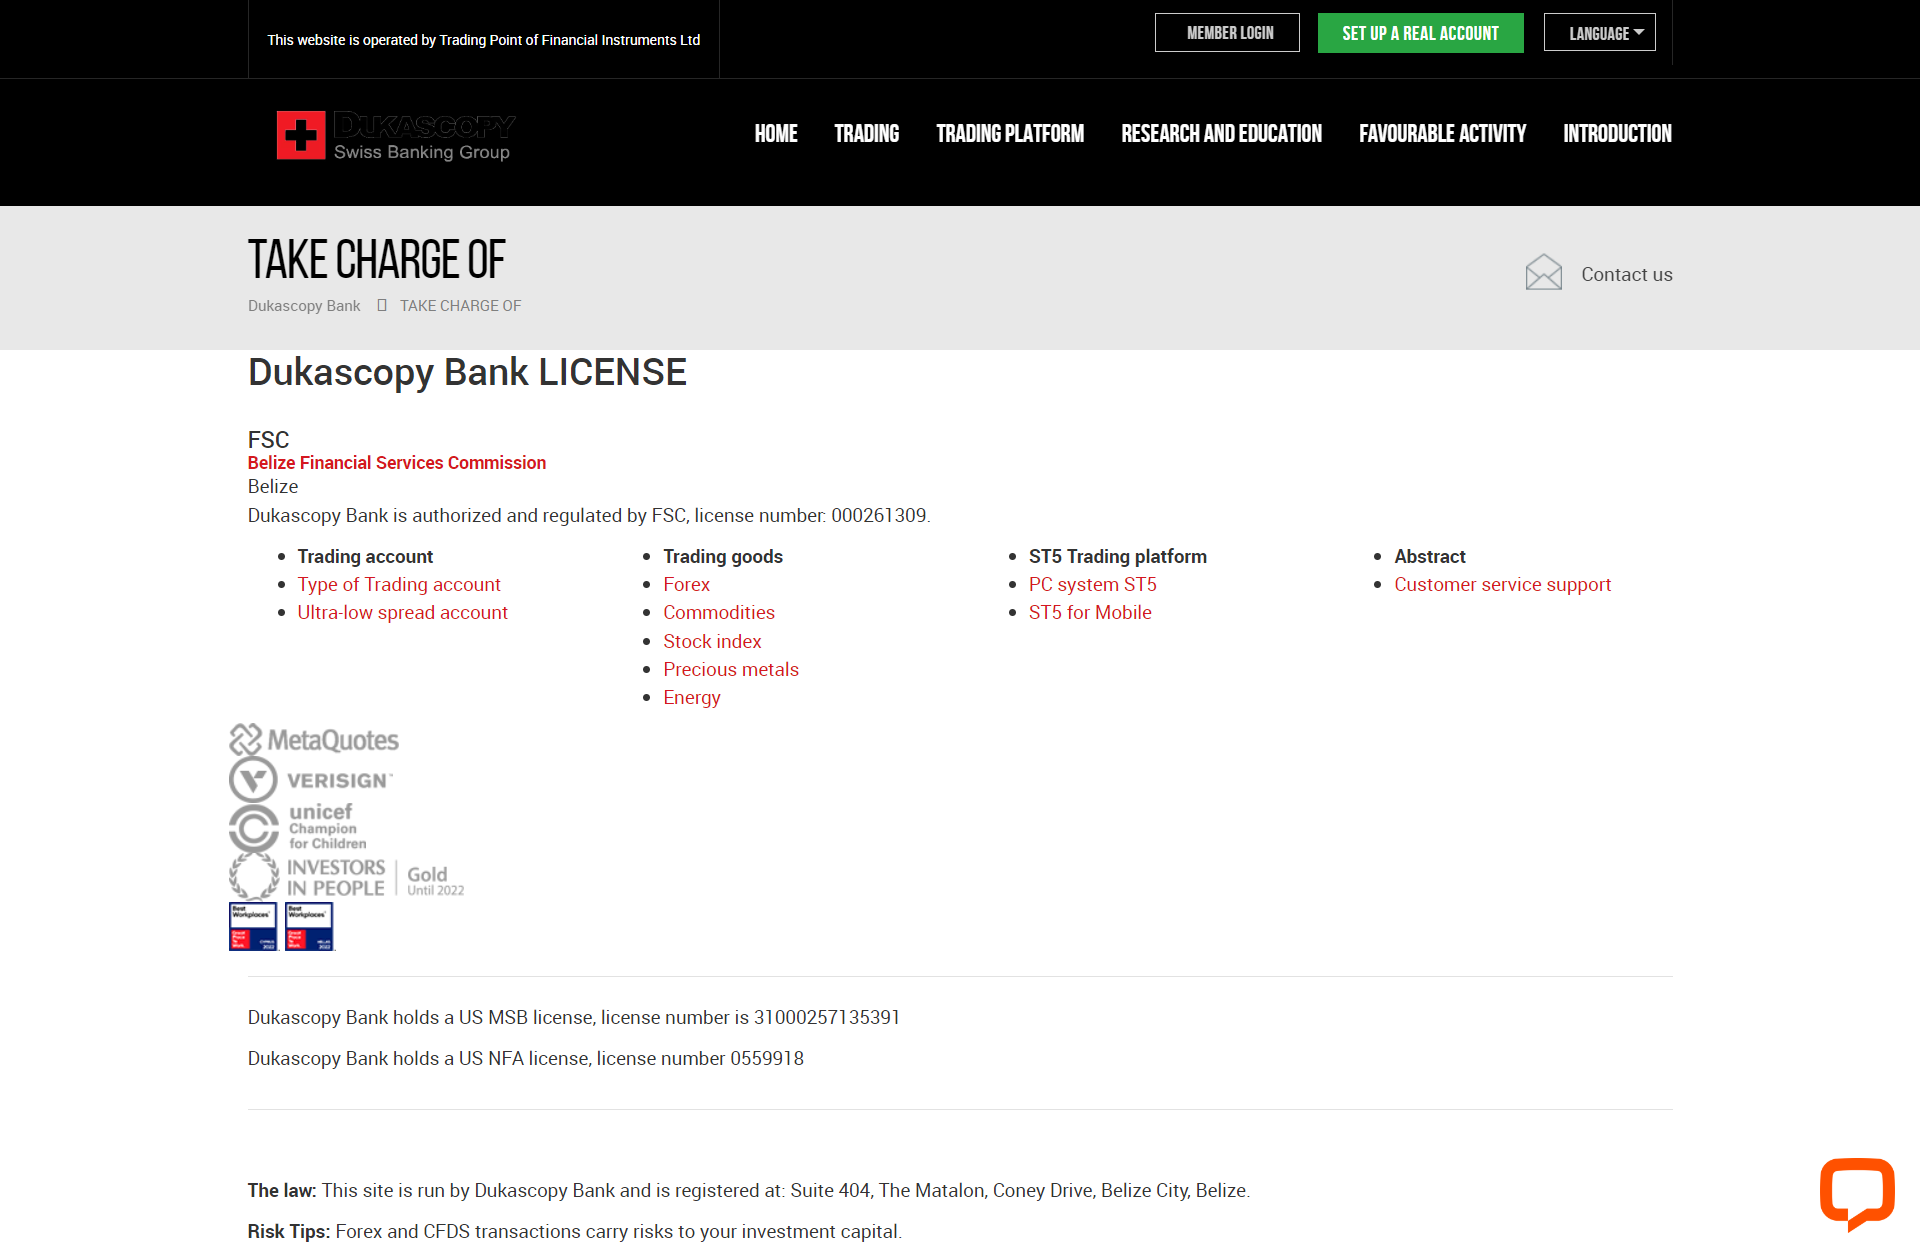Click the VeriSign logo
This screenshot has width=1920, height=1257.
pos(311,780)
